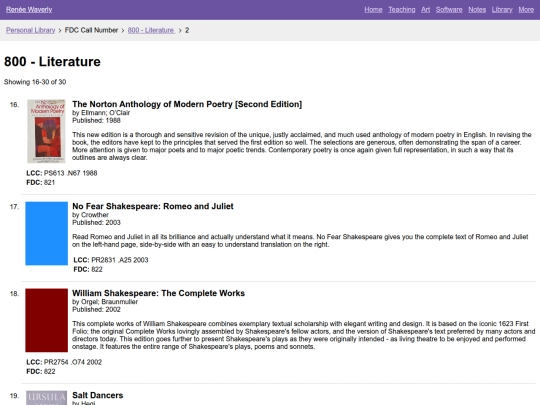Image resolution: width=540 pixels, height=405 pixels.
Task: Follow the 800 - Literature breadcrumb link
Action: [x=151, y=30]
